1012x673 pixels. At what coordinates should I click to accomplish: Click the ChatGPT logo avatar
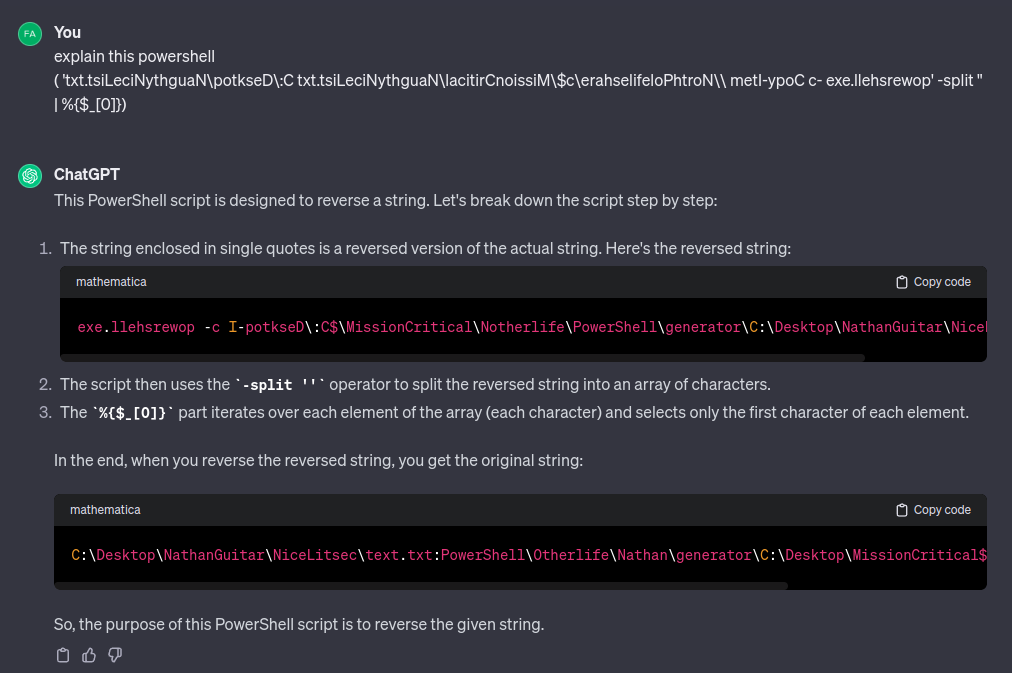click(30, 176)
